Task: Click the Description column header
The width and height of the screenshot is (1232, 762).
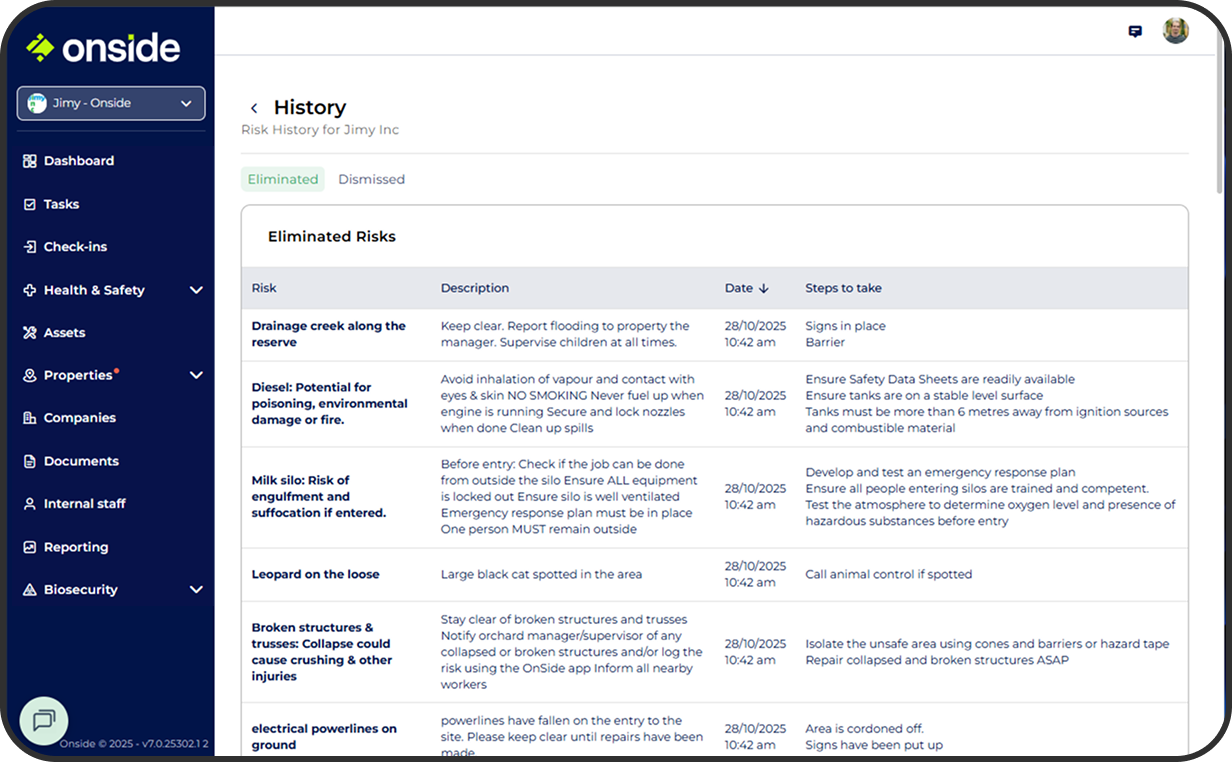Action: [x=475, y=288]
